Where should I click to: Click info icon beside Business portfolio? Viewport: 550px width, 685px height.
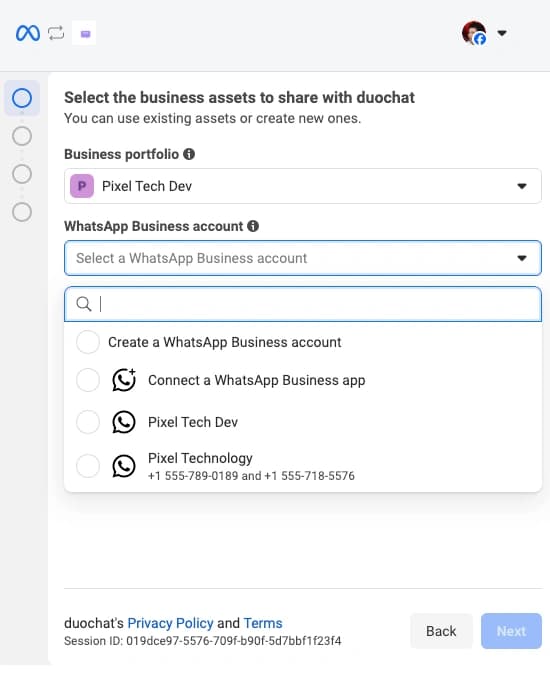coord(189,154)
